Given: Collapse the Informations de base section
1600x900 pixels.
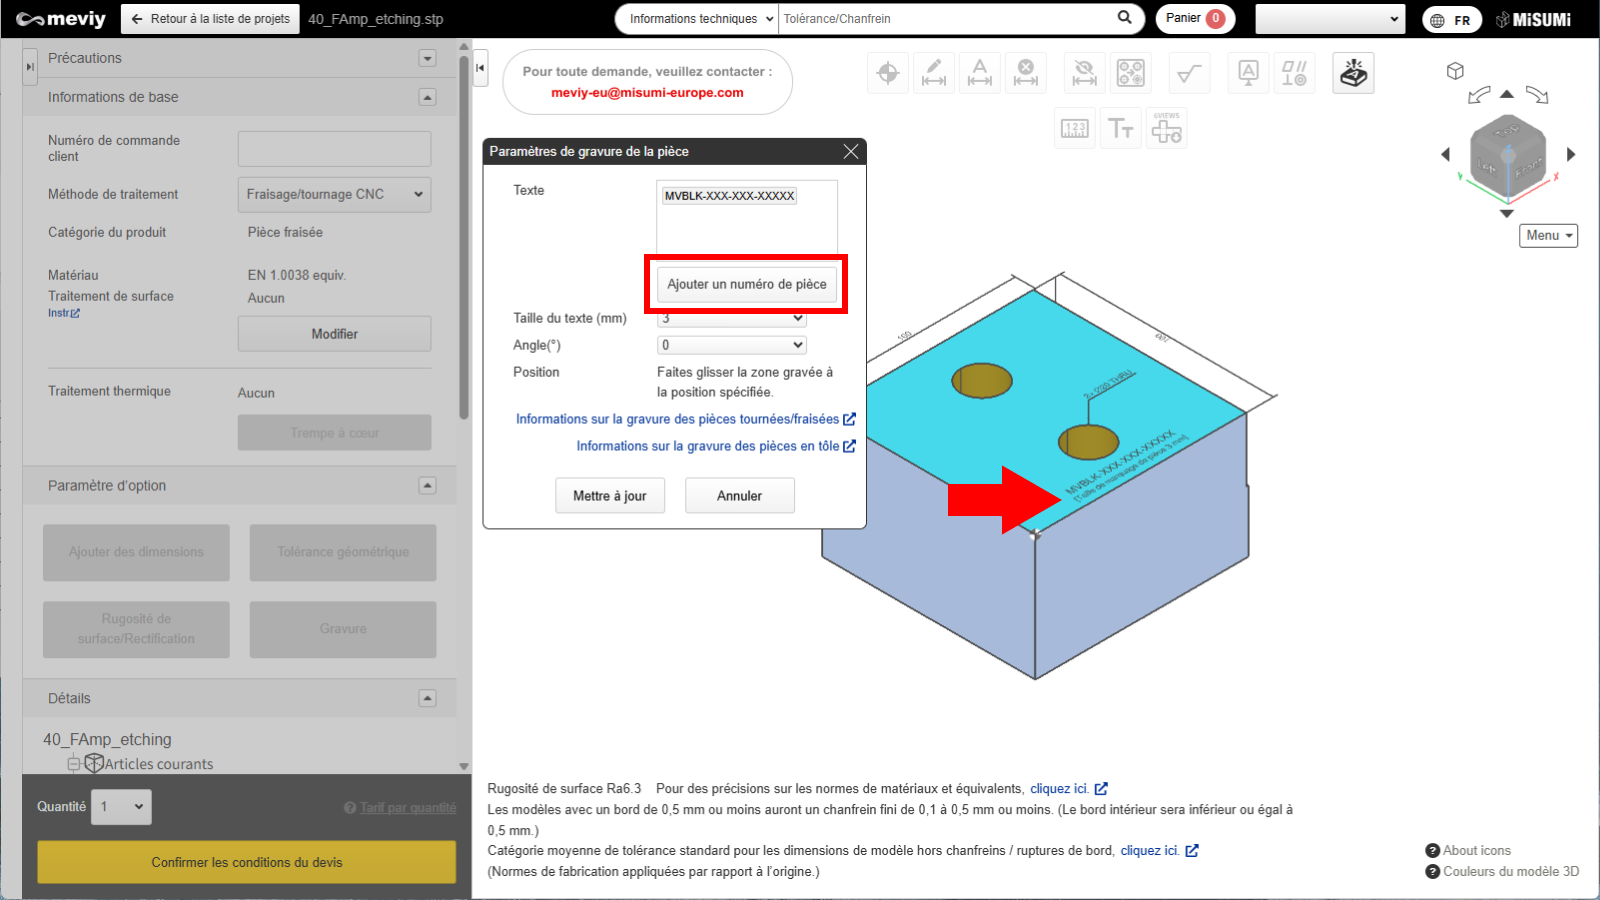Looking at the screenshot, I should (x=427, y=97).
